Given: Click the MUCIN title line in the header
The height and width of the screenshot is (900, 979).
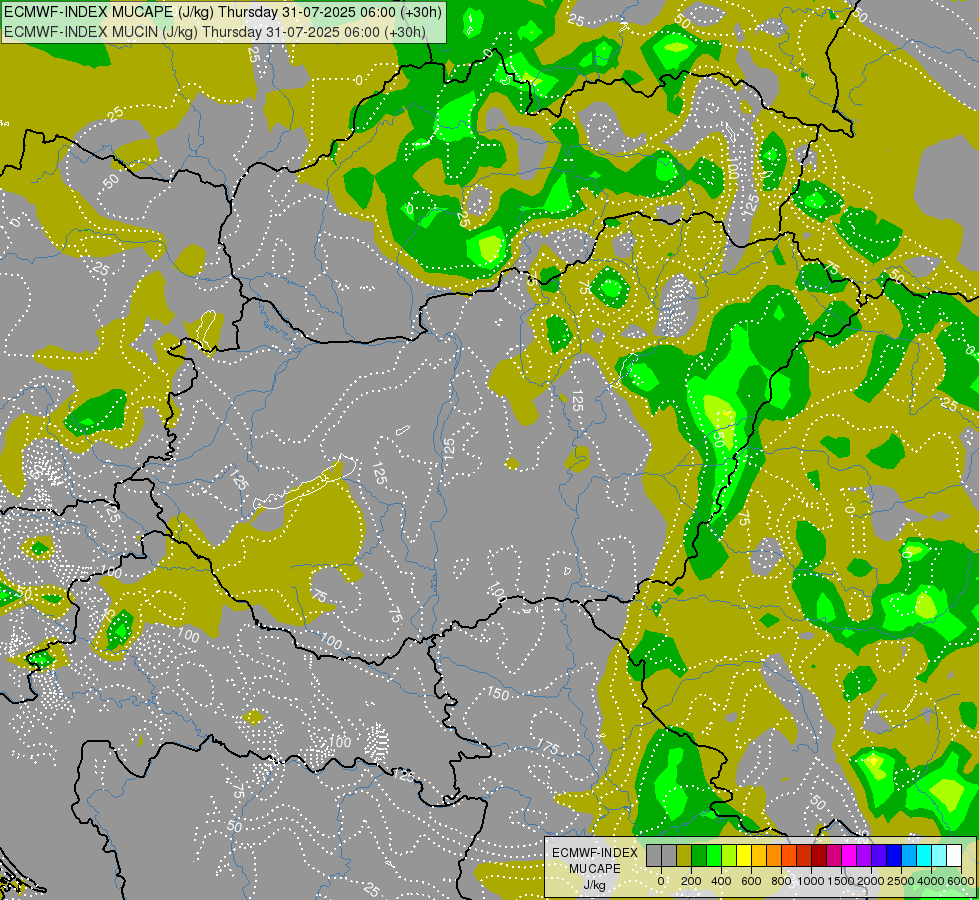Looking at the screenshot, I should point(215,32).
